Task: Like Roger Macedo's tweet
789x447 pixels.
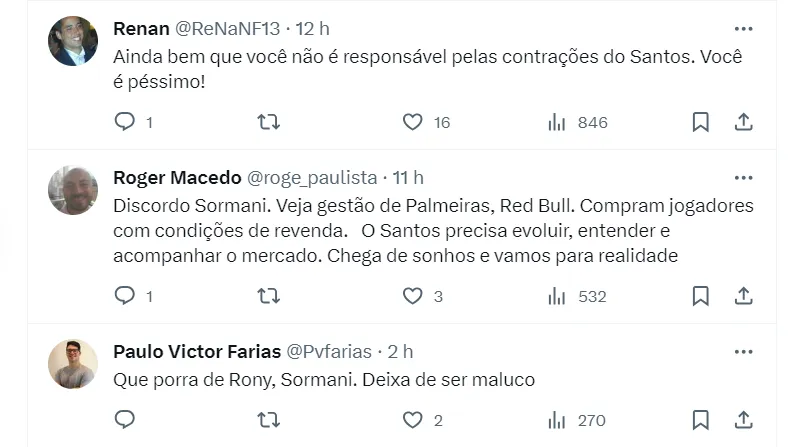Action: (412, 296)
